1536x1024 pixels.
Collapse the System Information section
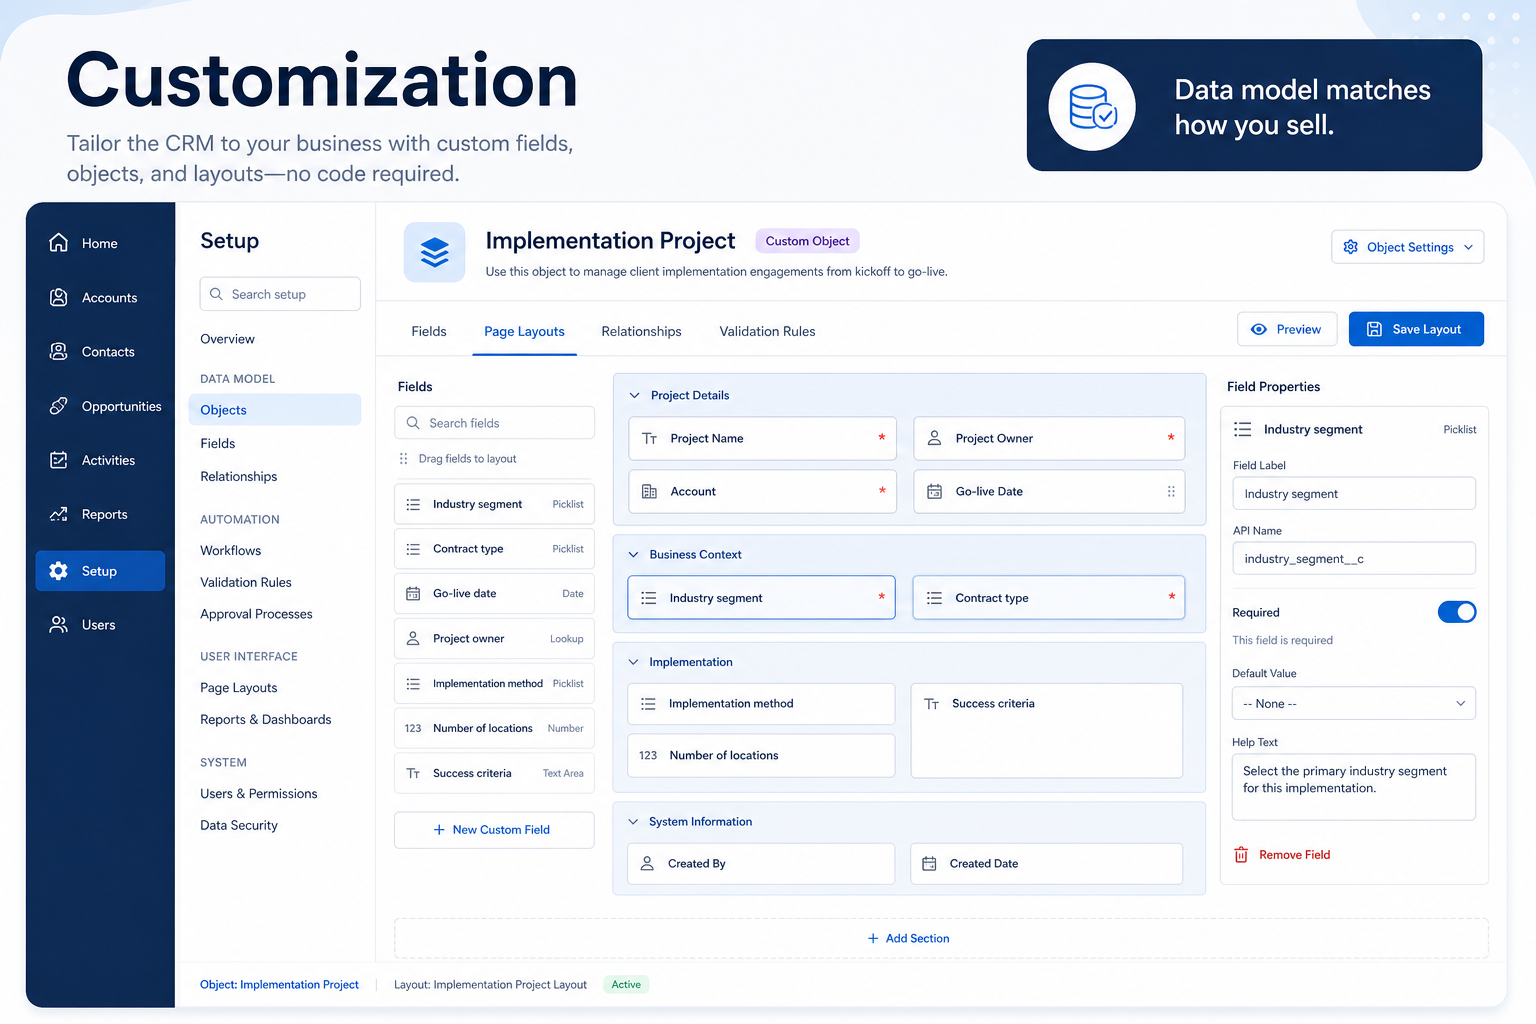[633, 821]
